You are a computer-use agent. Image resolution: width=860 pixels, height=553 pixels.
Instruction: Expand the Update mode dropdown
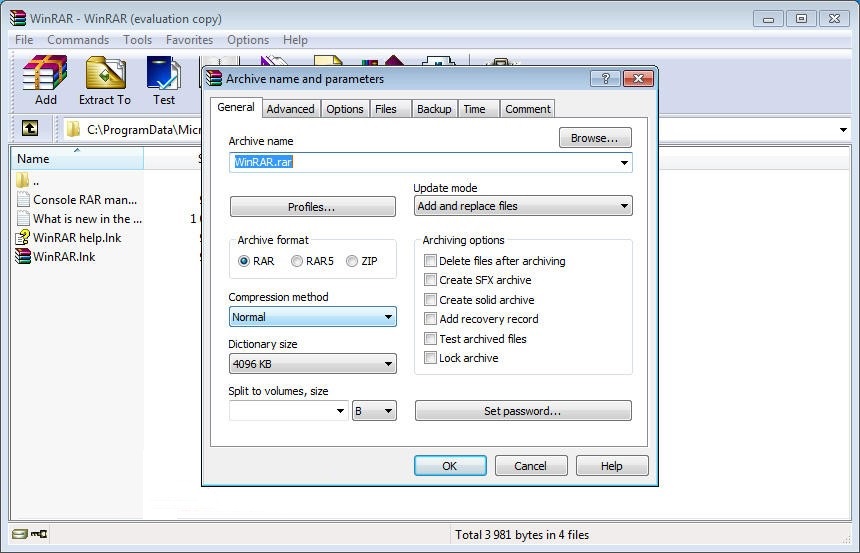pyautogui.click(x=523, y=206)
